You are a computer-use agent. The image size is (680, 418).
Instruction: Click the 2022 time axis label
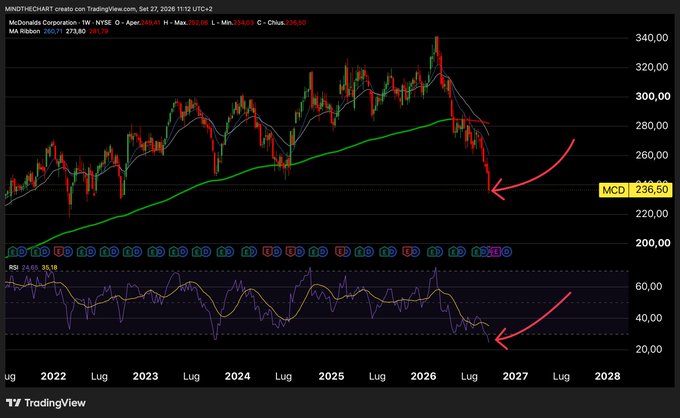53,376
